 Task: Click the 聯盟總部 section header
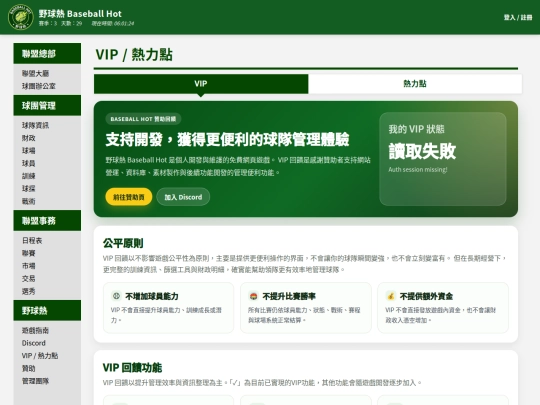pyautogui.click(x=47, y=54)
